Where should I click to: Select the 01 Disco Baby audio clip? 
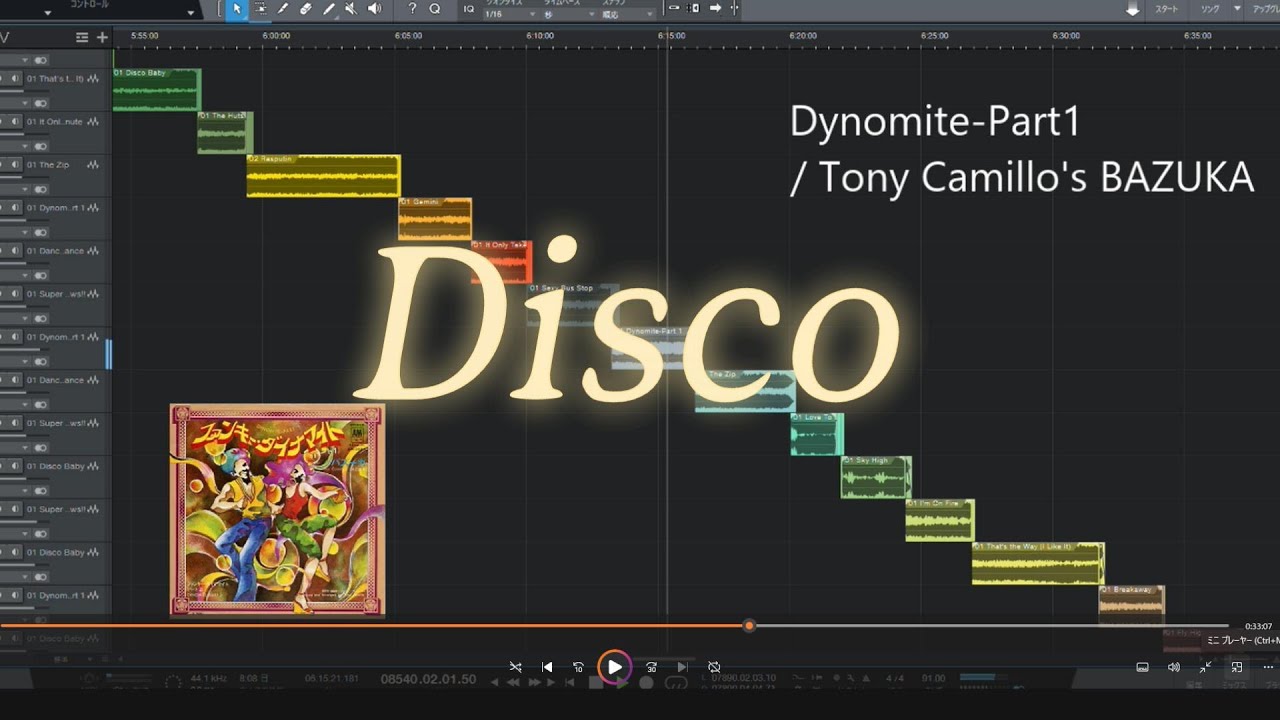tap(157, 90)
